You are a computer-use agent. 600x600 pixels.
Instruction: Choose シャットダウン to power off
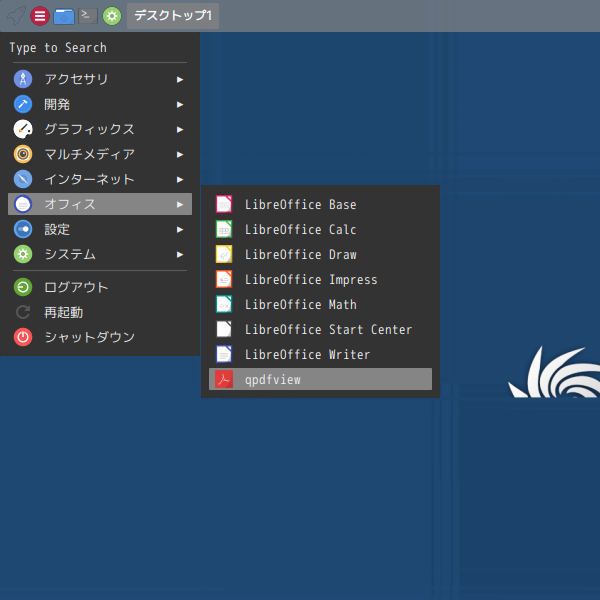click(100, 337)
